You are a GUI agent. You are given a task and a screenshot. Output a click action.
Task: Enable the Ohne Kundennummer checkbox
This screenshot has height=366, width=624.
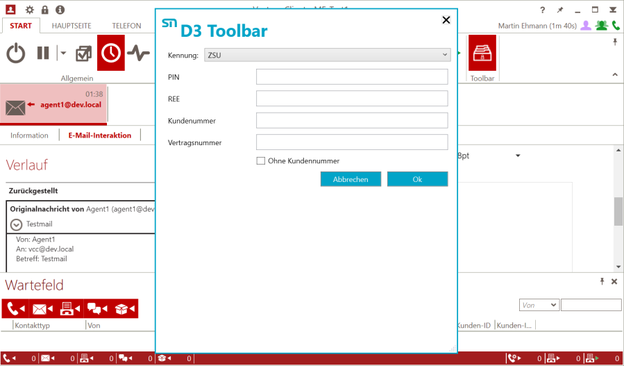coord(261,161)
